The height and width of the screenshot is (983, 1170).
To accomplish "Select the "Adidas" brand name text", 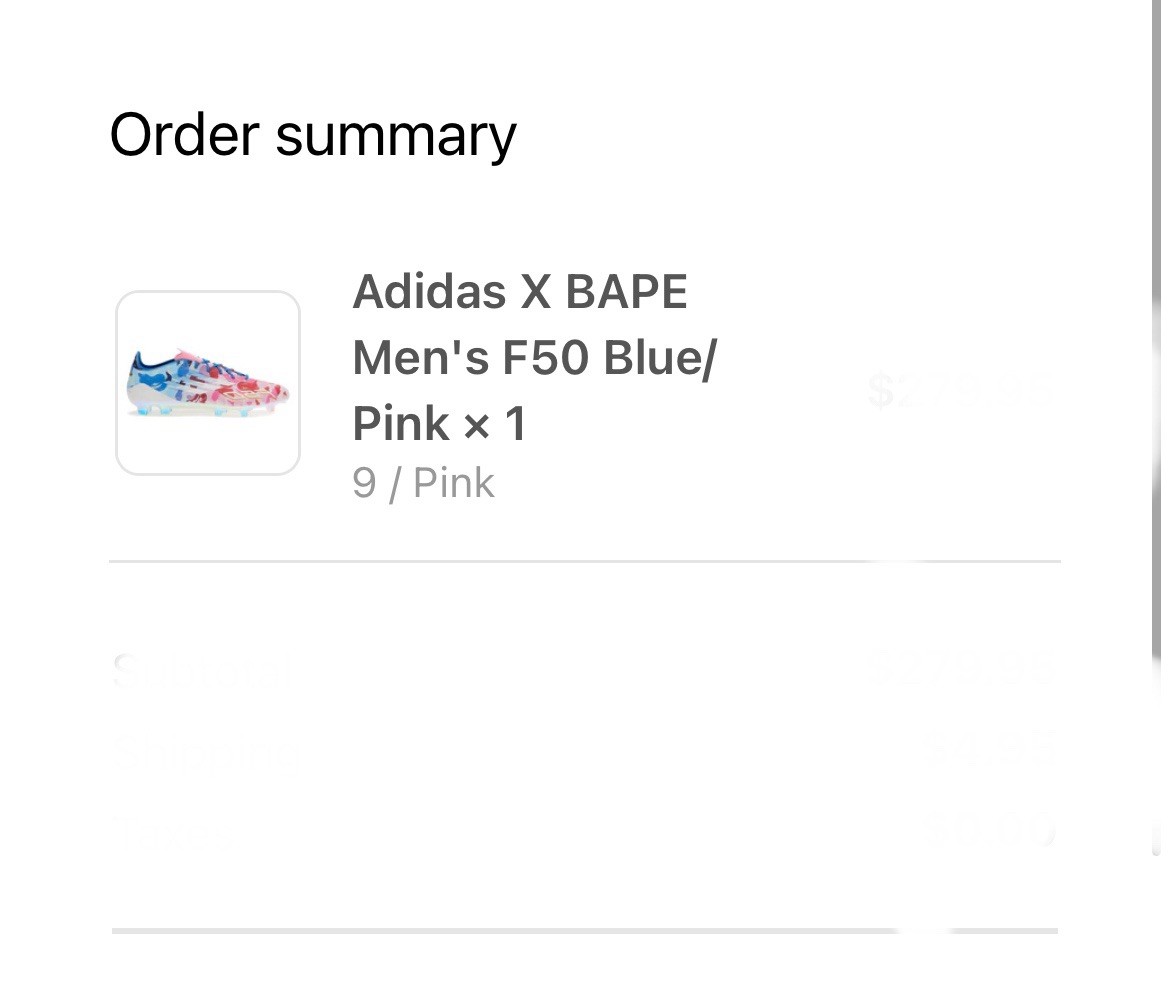I will (429, 292).
